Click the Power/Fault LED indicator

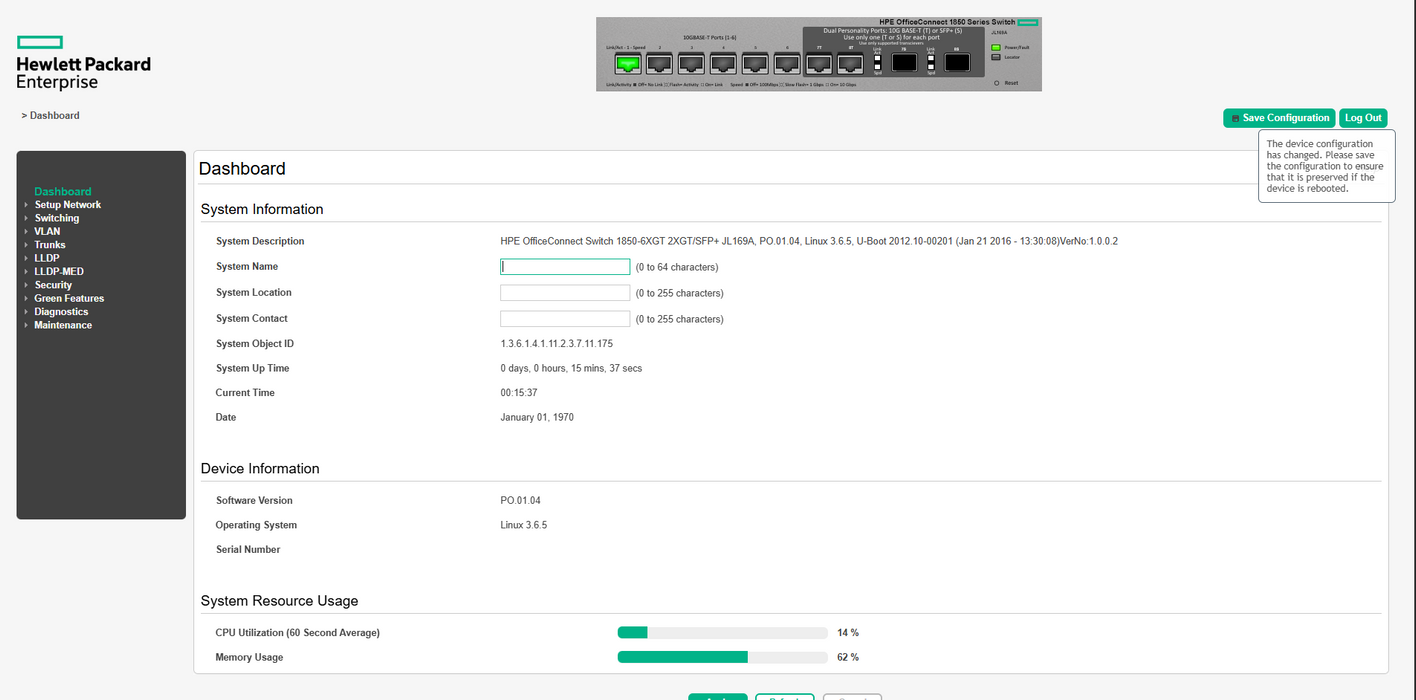[994, 47]
